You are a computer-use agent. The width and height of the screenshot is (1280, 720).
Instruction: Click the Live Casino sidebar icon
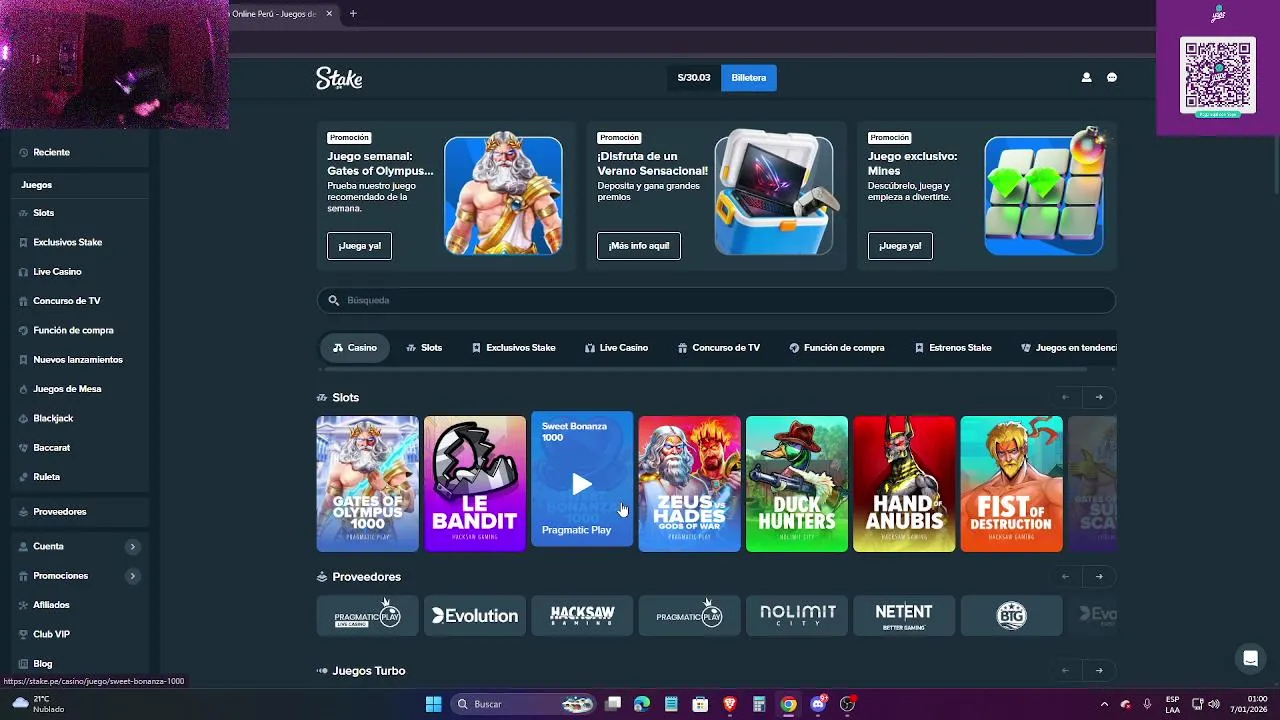click(x=23, y=272)
